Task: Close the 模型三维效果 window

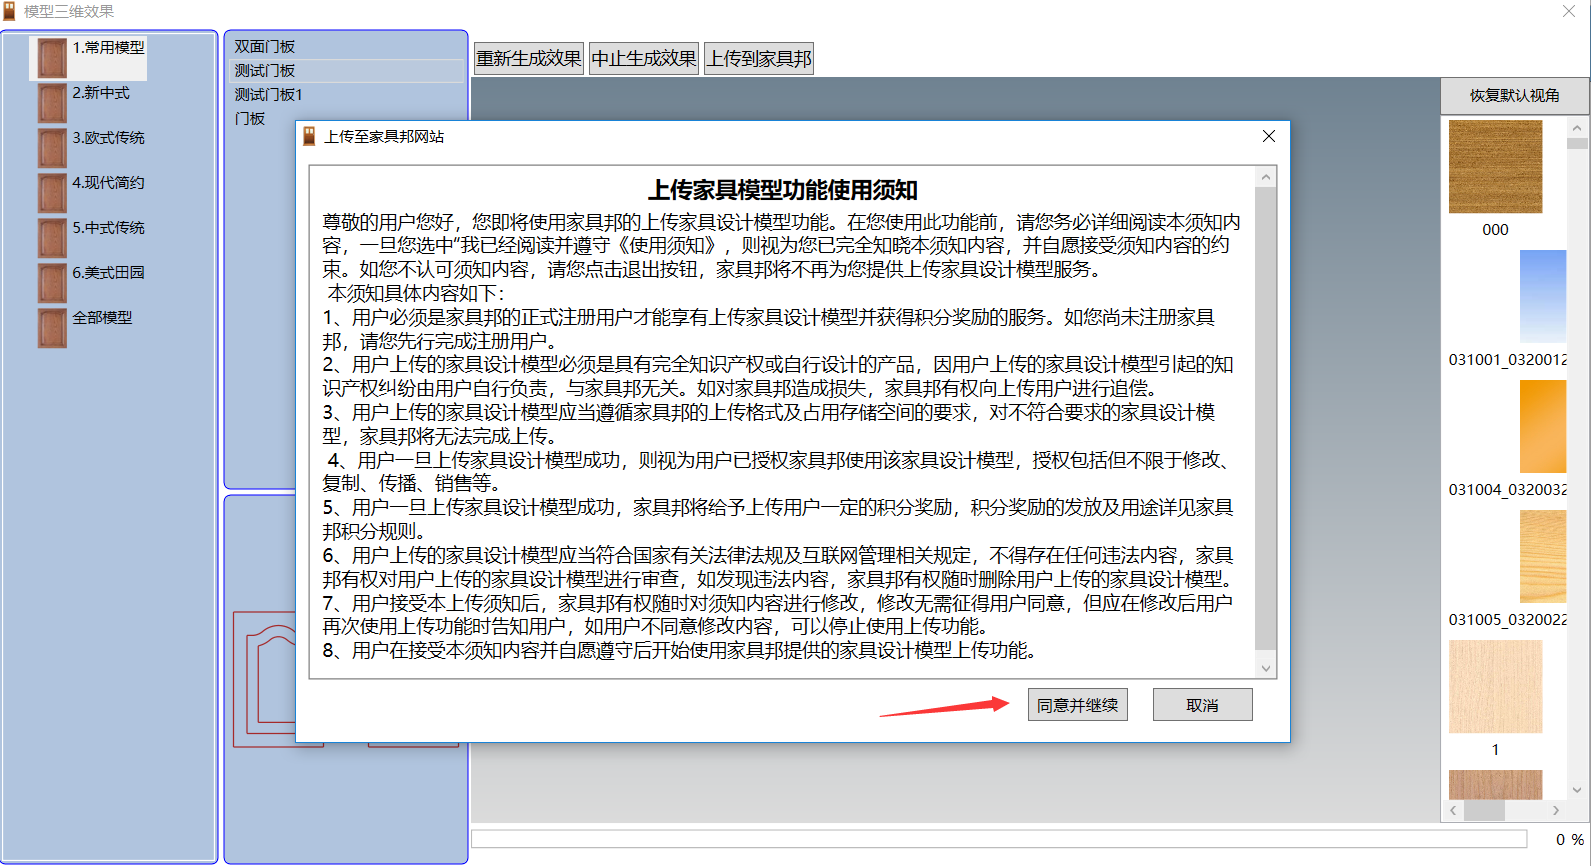Action: (1568, 11)
